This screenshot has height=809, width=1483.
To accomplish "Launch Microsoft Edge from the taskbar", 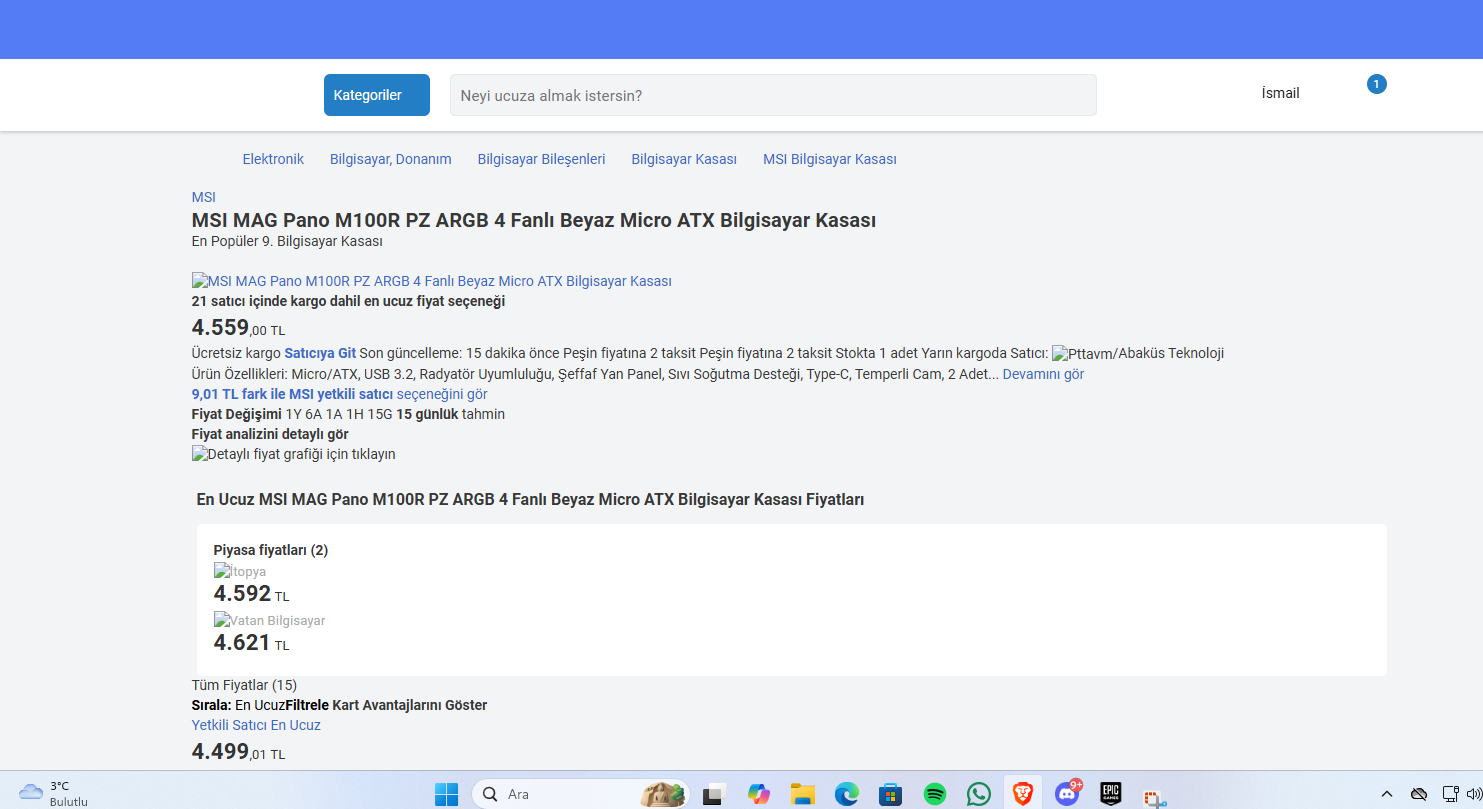I will 847,794.
